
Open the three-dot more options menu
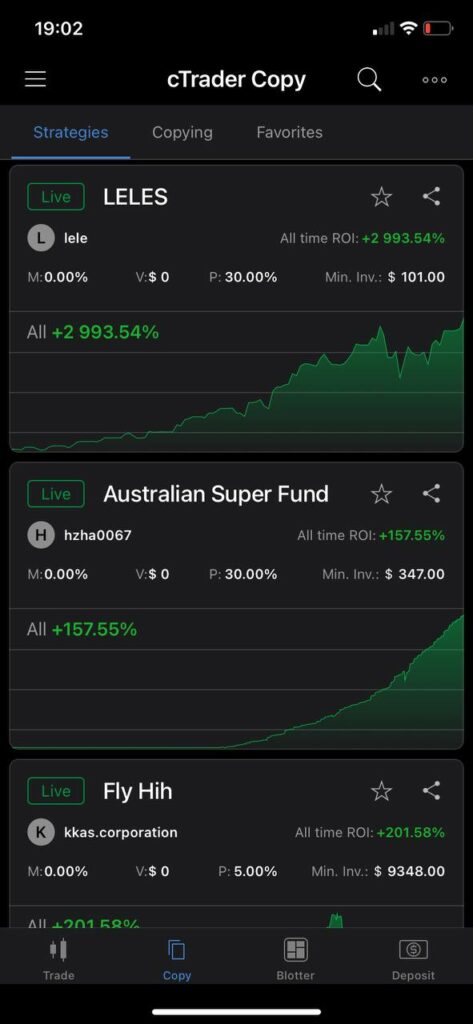pyautogui.click(x=434, y=80)
